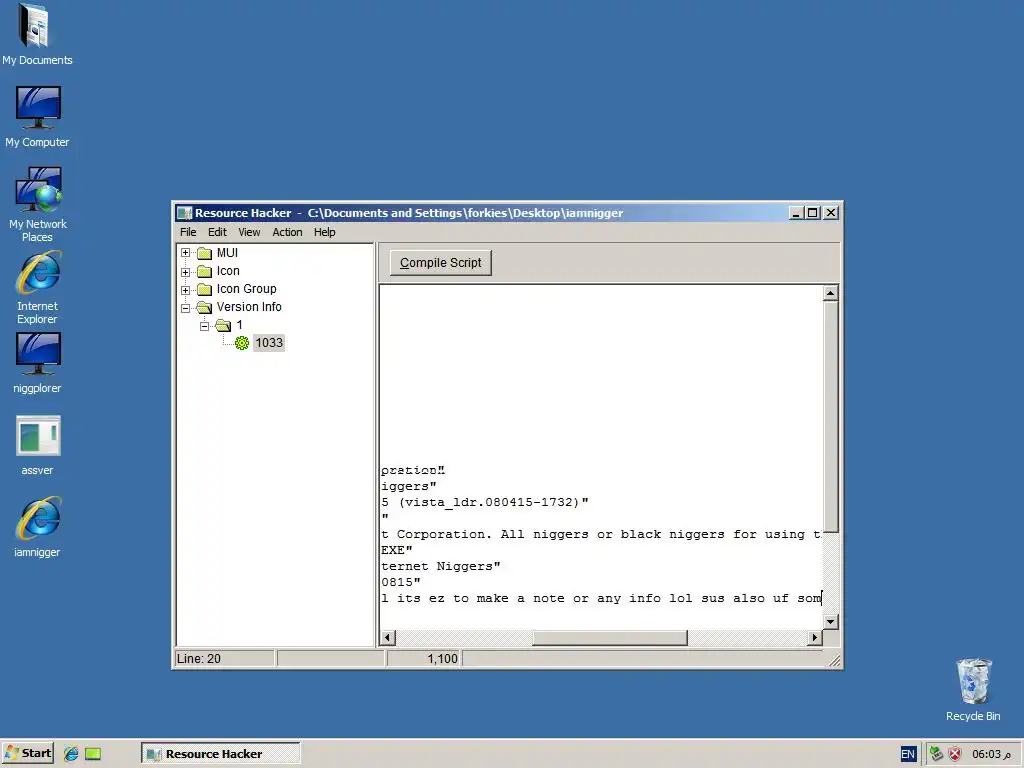This screenshot has height=768, width=1024.
Task: Click the horizontal scrollbar thumb
Action: point(610,637)
